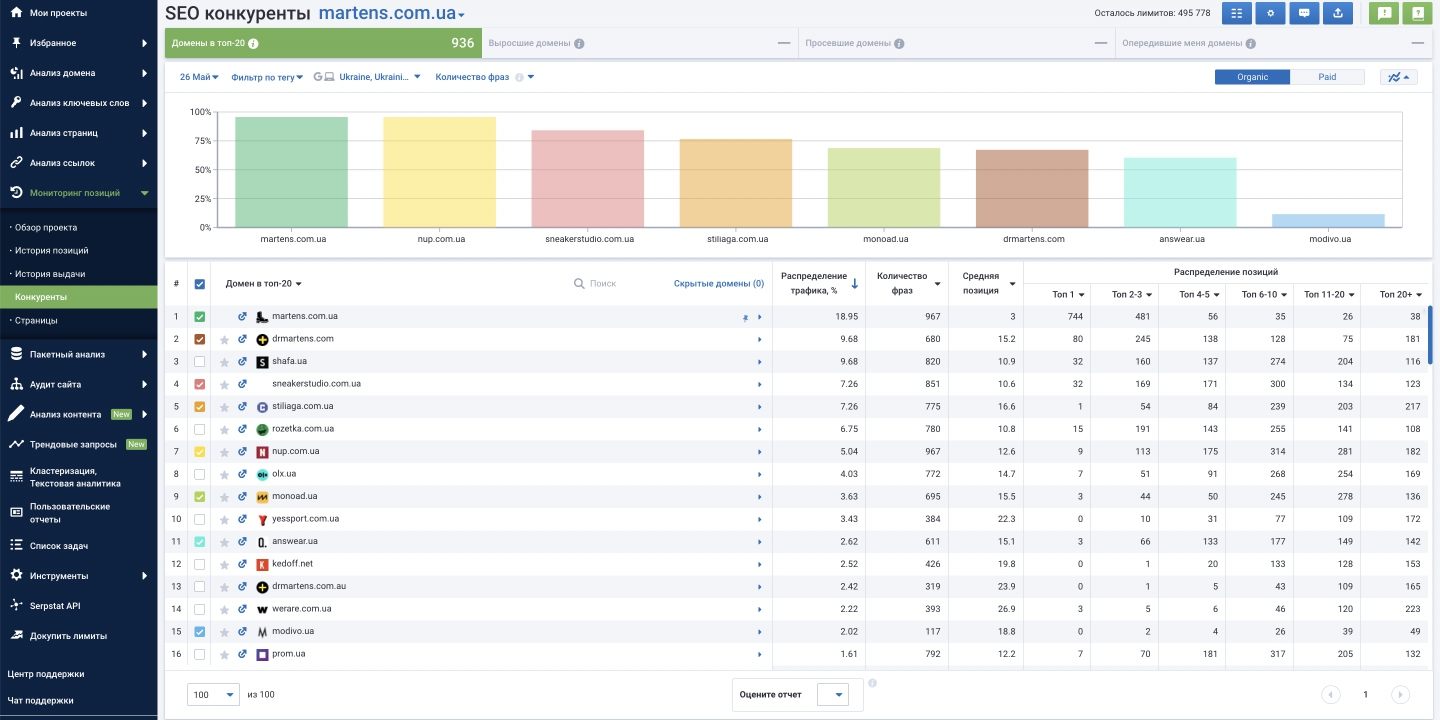The image size is (1440, 720).
Task: Open report settings gear button
Action: [1271, 13]
